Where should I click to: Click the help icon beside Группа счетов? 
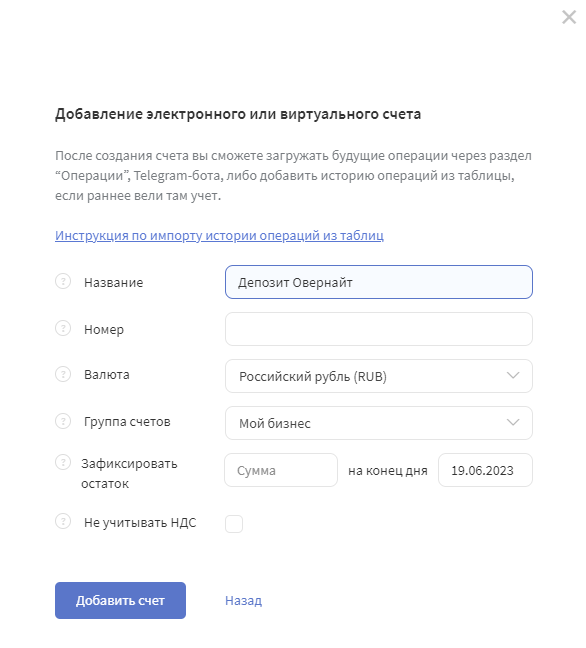(63, 421)
